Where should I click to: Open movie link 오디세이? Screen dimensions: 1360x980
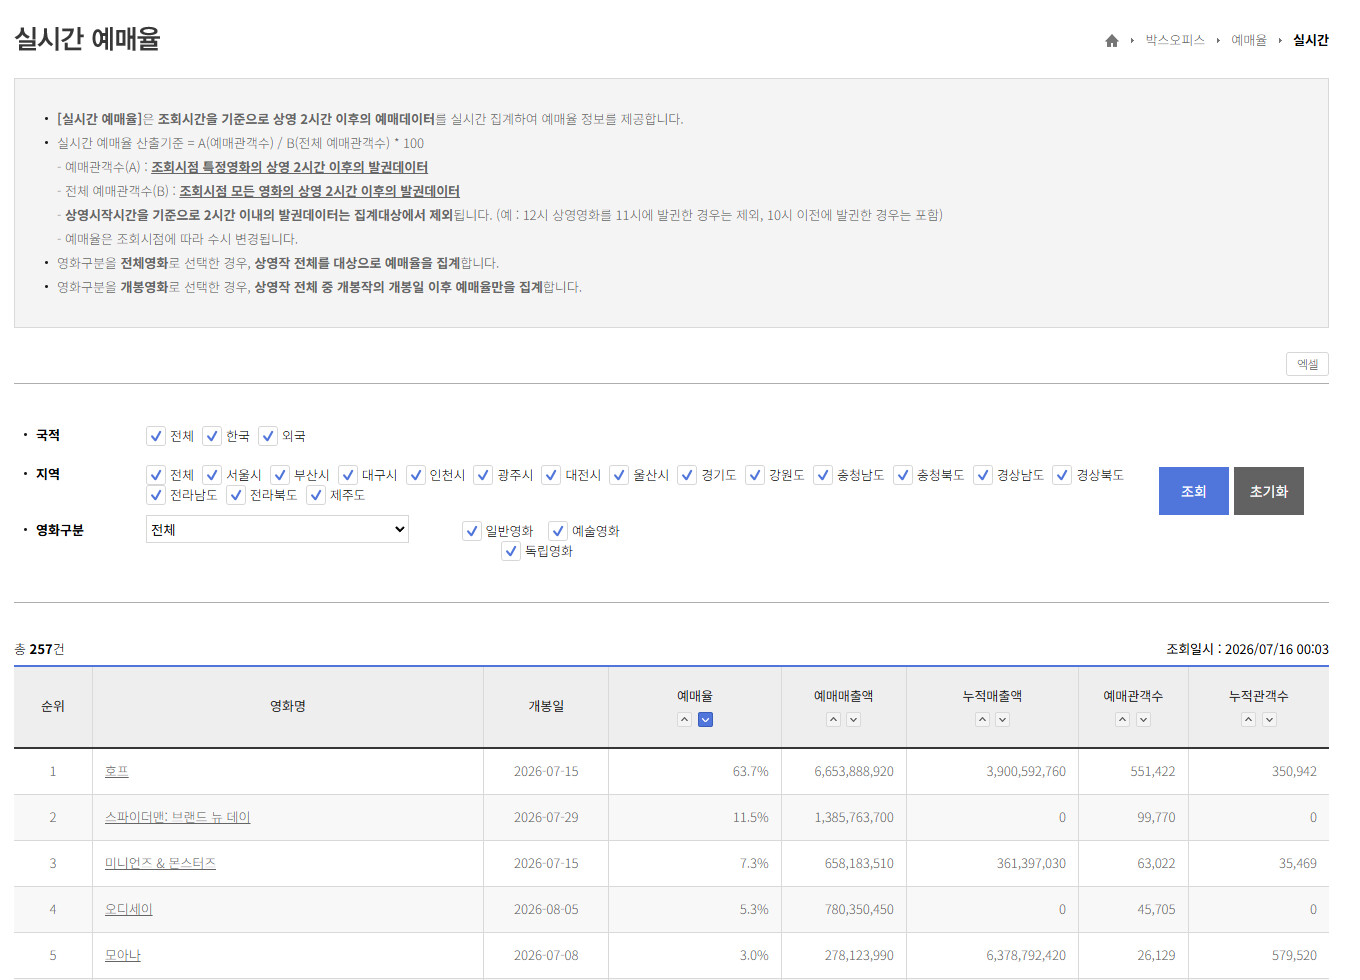129,910
